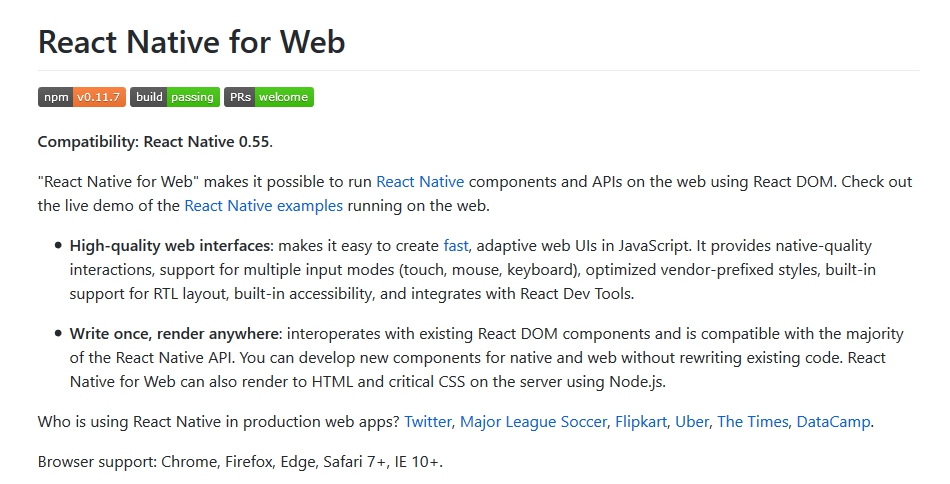Click 'Write once, render anywhere' bold text
This screenshot has height=484, width=950.
tap(174, 334)
